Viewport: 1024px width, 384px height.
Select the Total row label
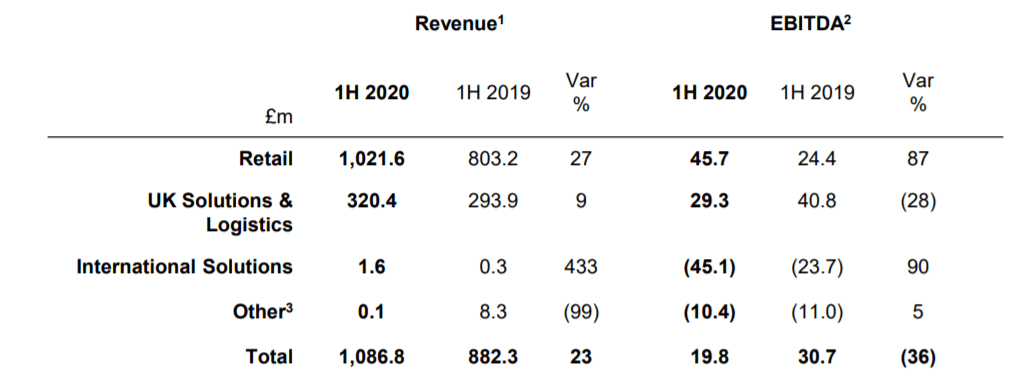(x=270, y=357)
